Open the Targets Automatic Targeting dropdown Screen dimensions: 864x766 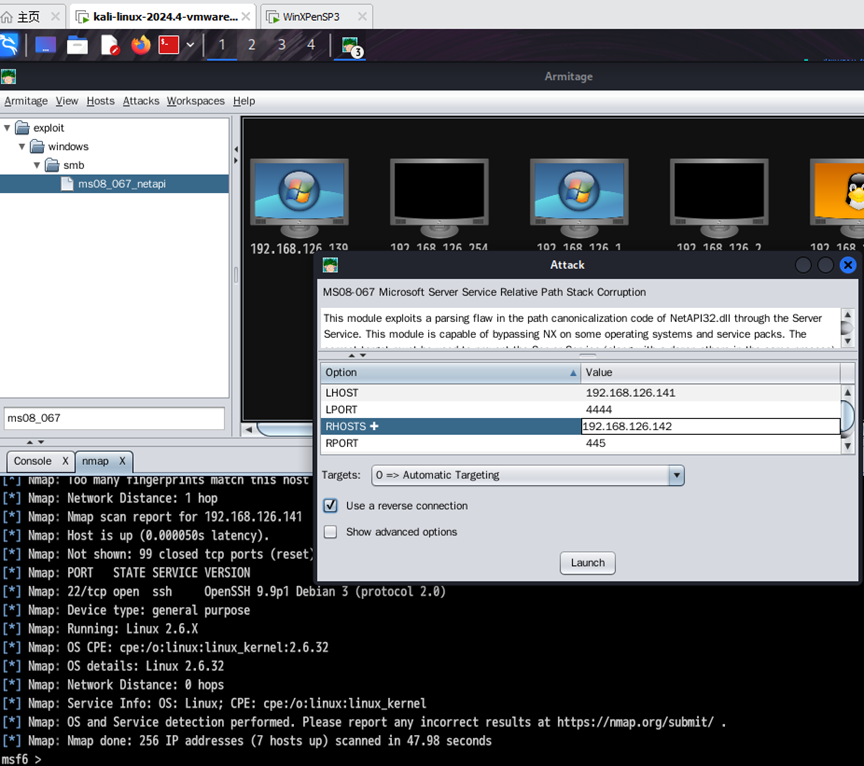(x=528, y=476)
